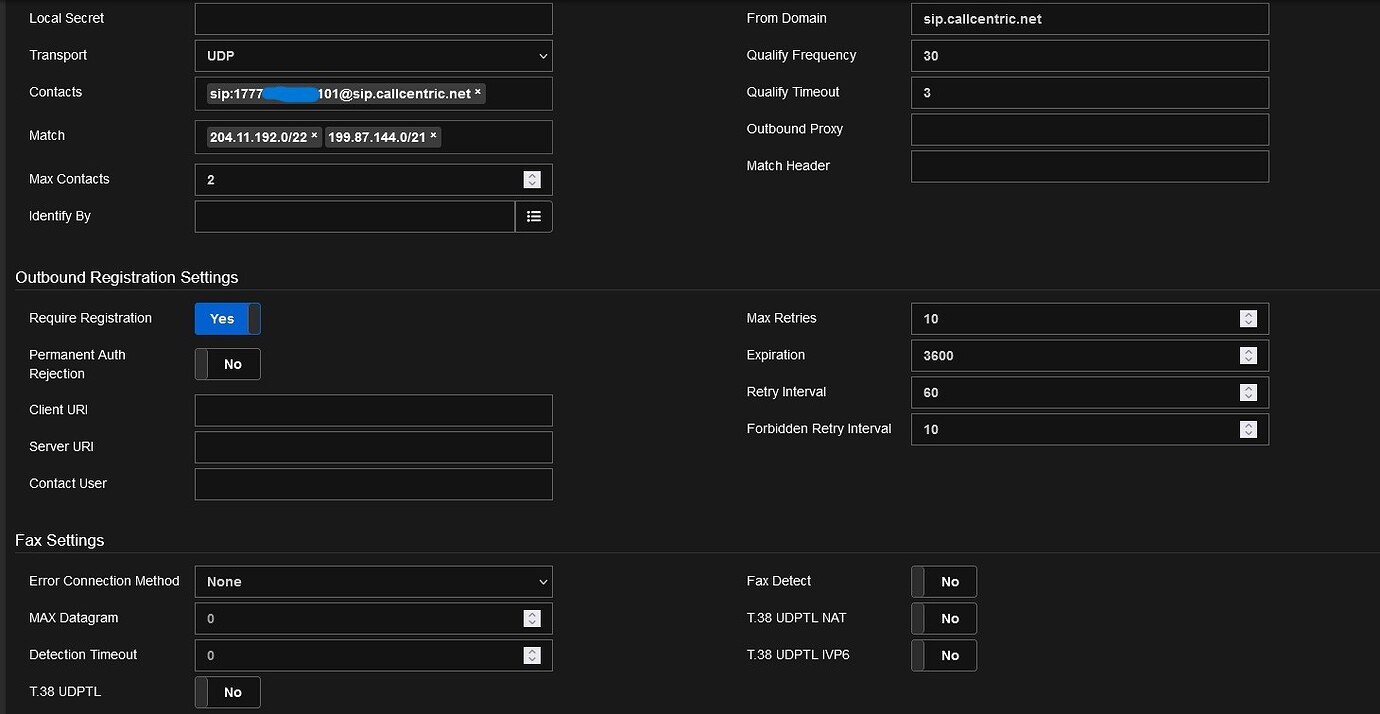Click the Forbidden Retry Interval label
1380x714 pixels.
pos(819,428)
